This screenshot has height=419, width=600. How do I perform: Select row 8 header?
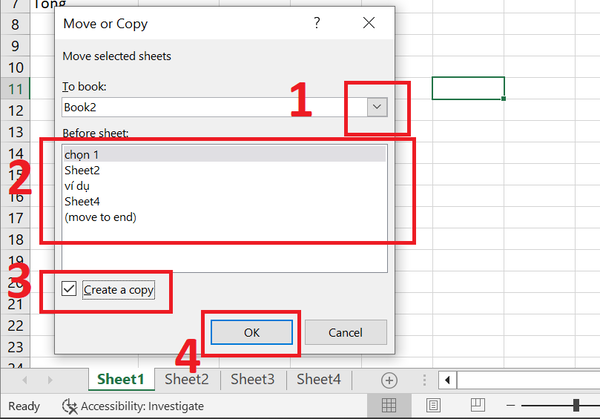point(15,24)
